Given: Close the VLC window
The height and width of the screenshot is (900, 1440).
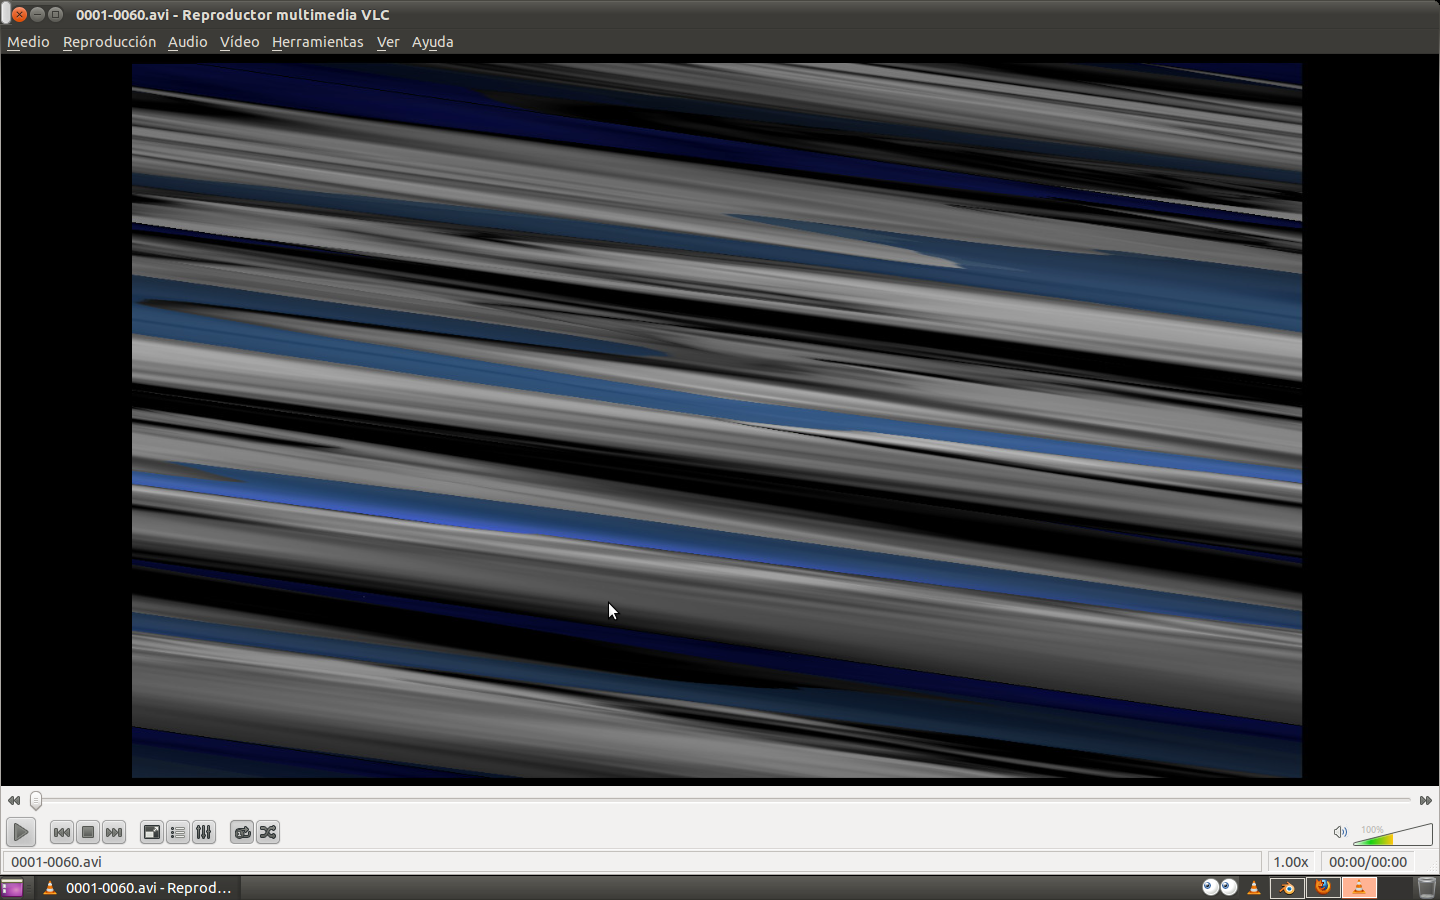Looking at the screenshot, I should click(19, 14).
